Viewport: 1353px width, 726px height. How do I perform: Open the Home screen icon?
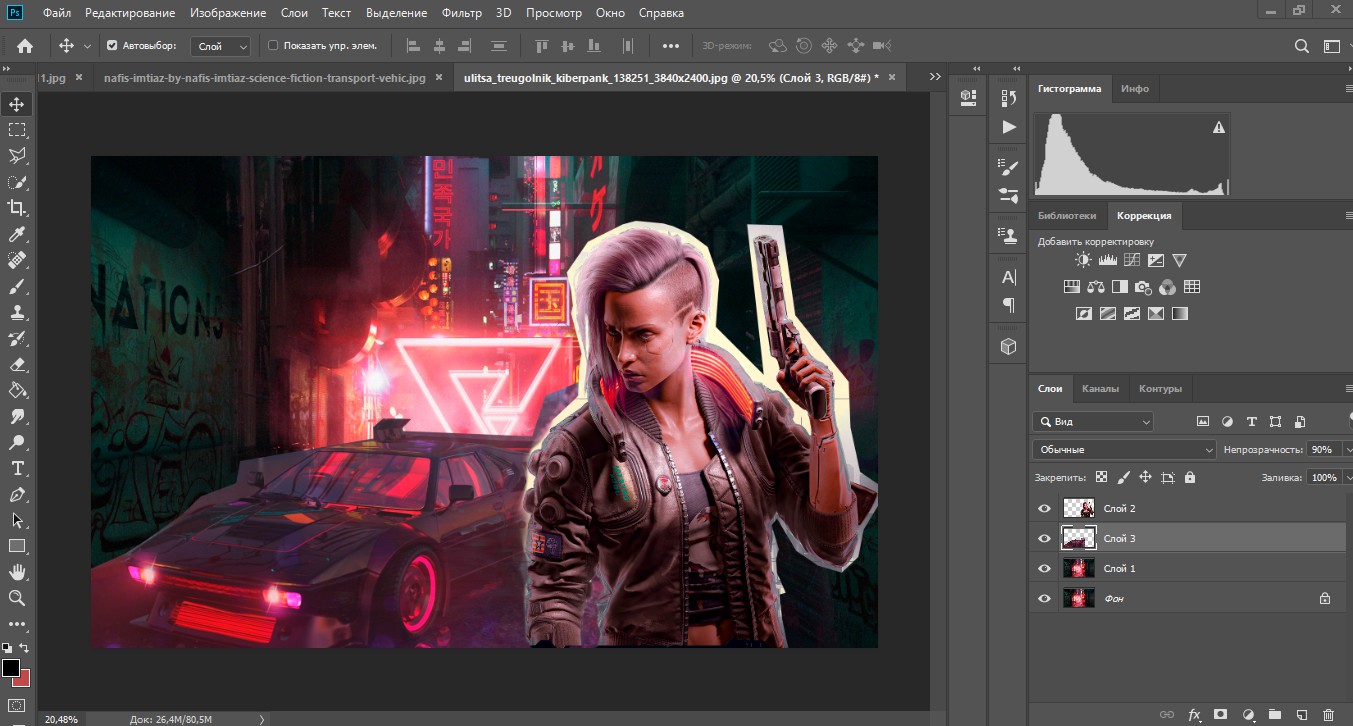point(25,45)
